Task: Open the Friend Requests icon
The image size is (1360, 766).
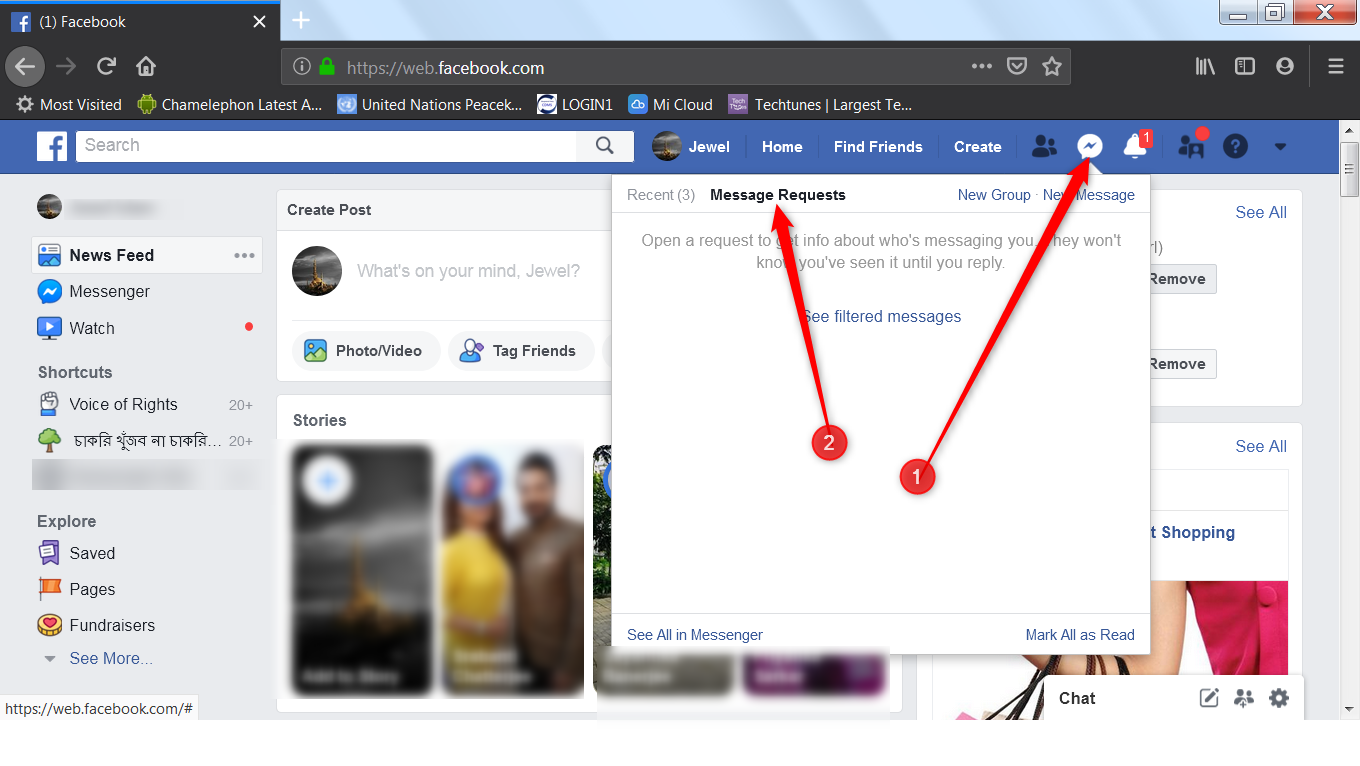Action: click(1044, 146)
